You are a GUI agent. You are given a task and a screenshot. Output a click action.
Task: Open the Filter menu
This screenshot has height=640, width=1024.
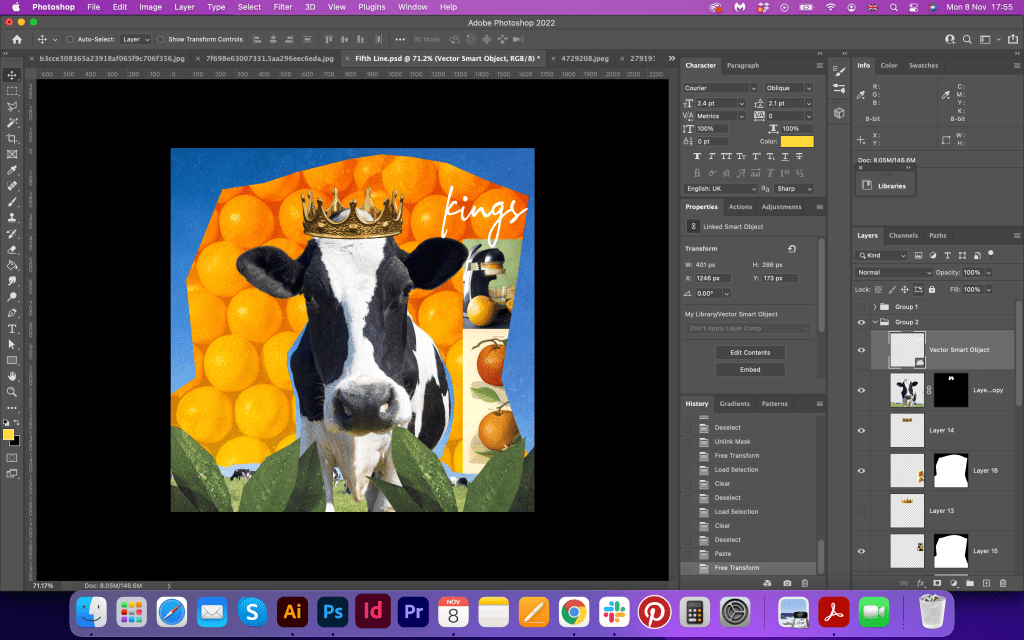coord(283,7)
